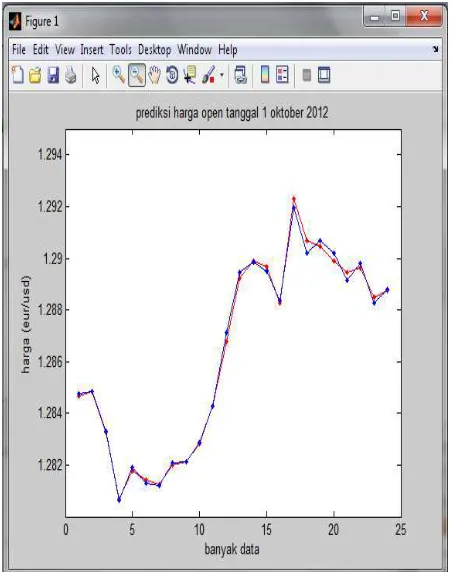The width and height of the screenshot is (452, 572).
Task: Click the MATLAB logo in title bar
Action: [x=15, y=21]
